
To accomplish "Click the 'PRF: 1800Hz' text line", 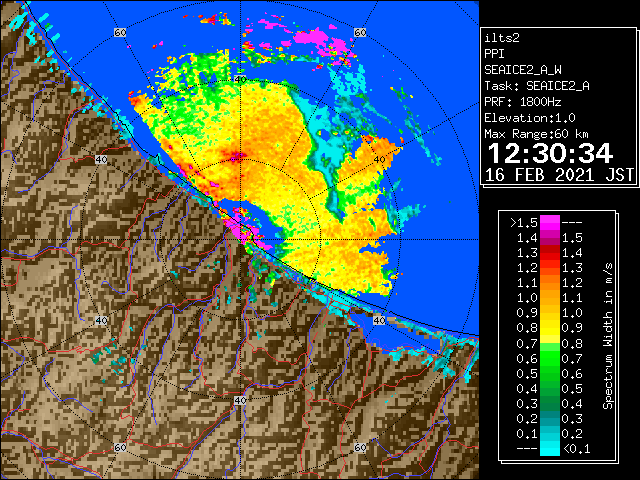I will click(523, 102).
